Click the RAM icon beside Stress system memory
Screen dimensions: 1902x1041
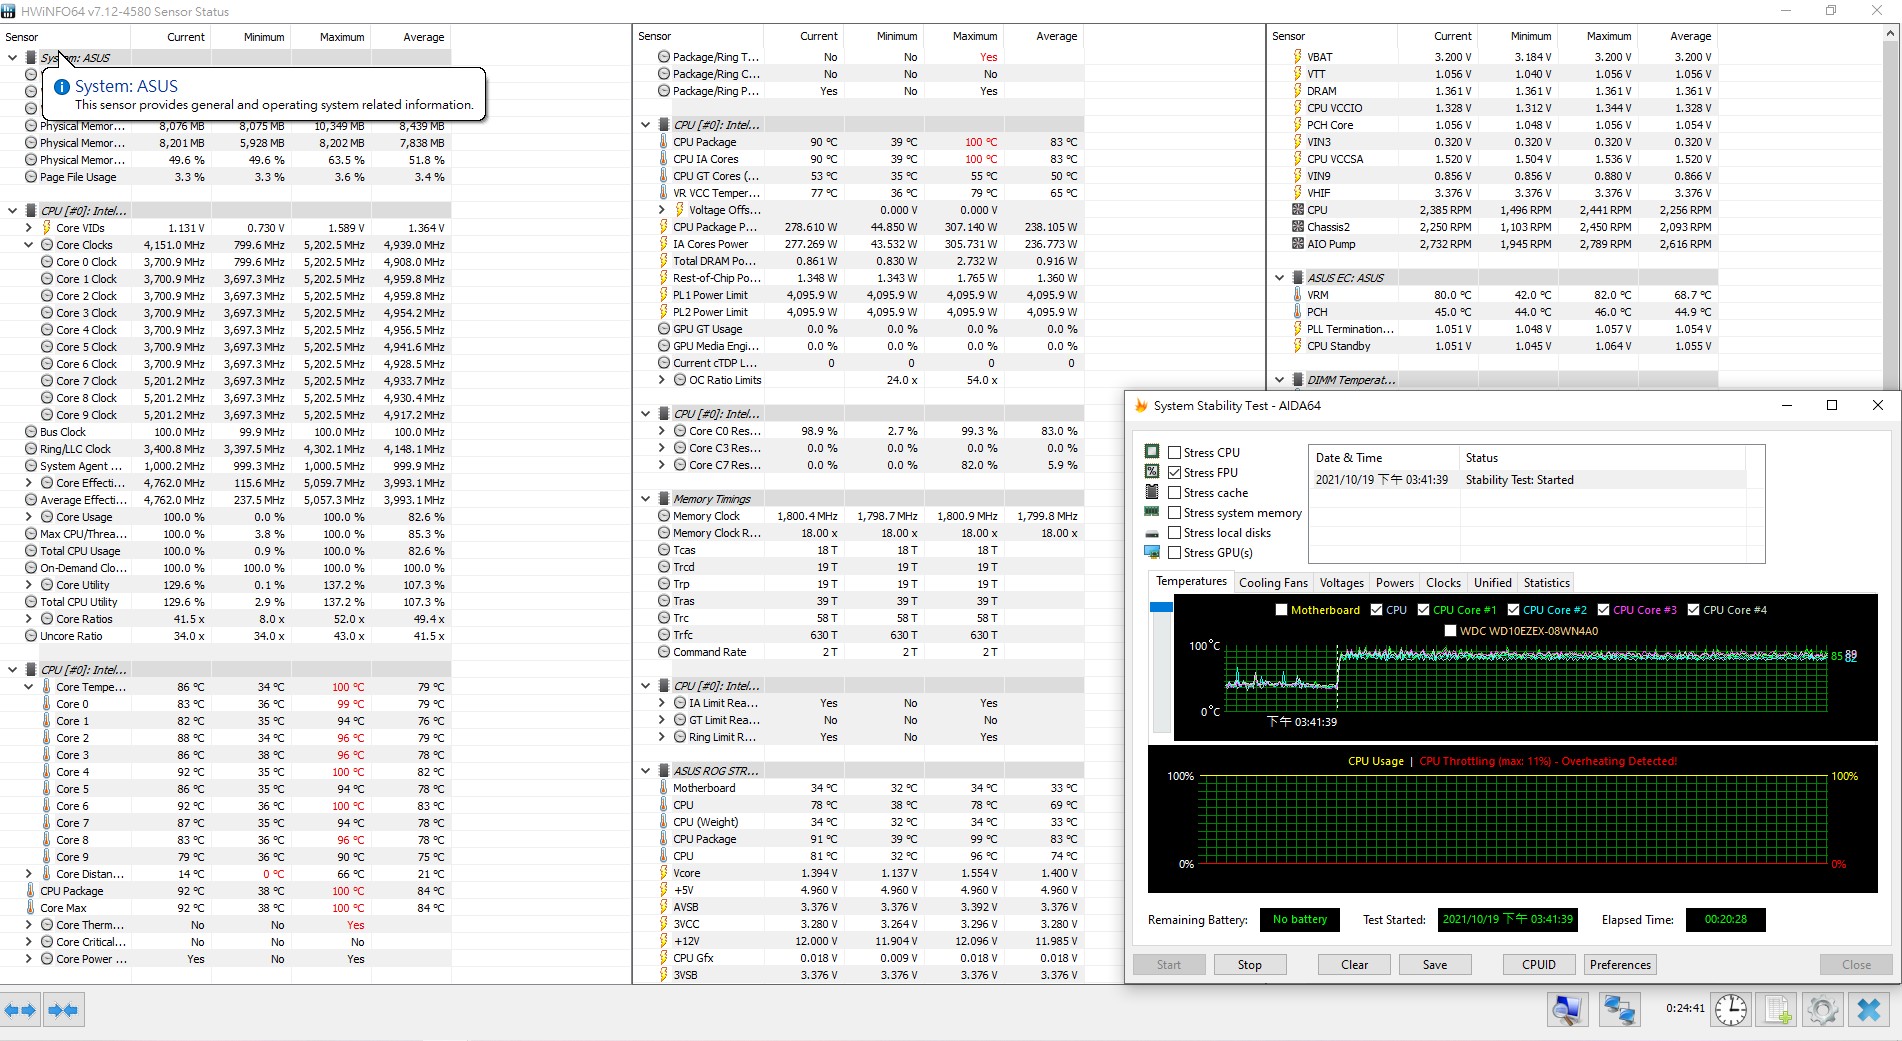1152,512
